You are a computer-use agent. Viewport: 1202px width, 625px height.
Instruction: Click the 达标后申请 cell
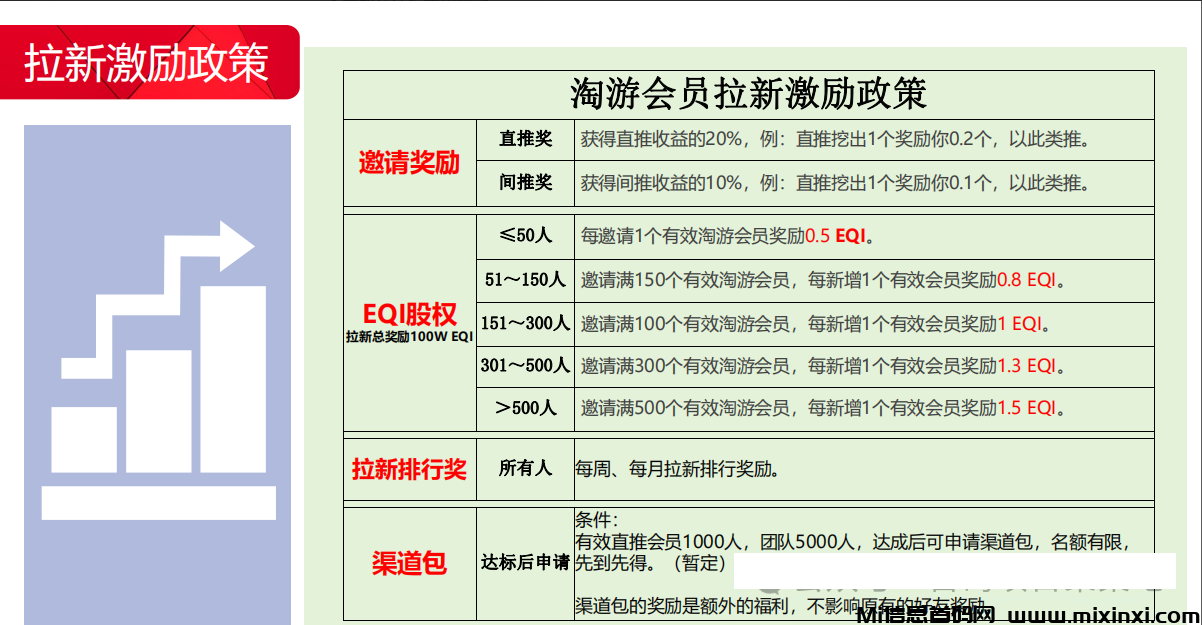[x=525, y=563]
